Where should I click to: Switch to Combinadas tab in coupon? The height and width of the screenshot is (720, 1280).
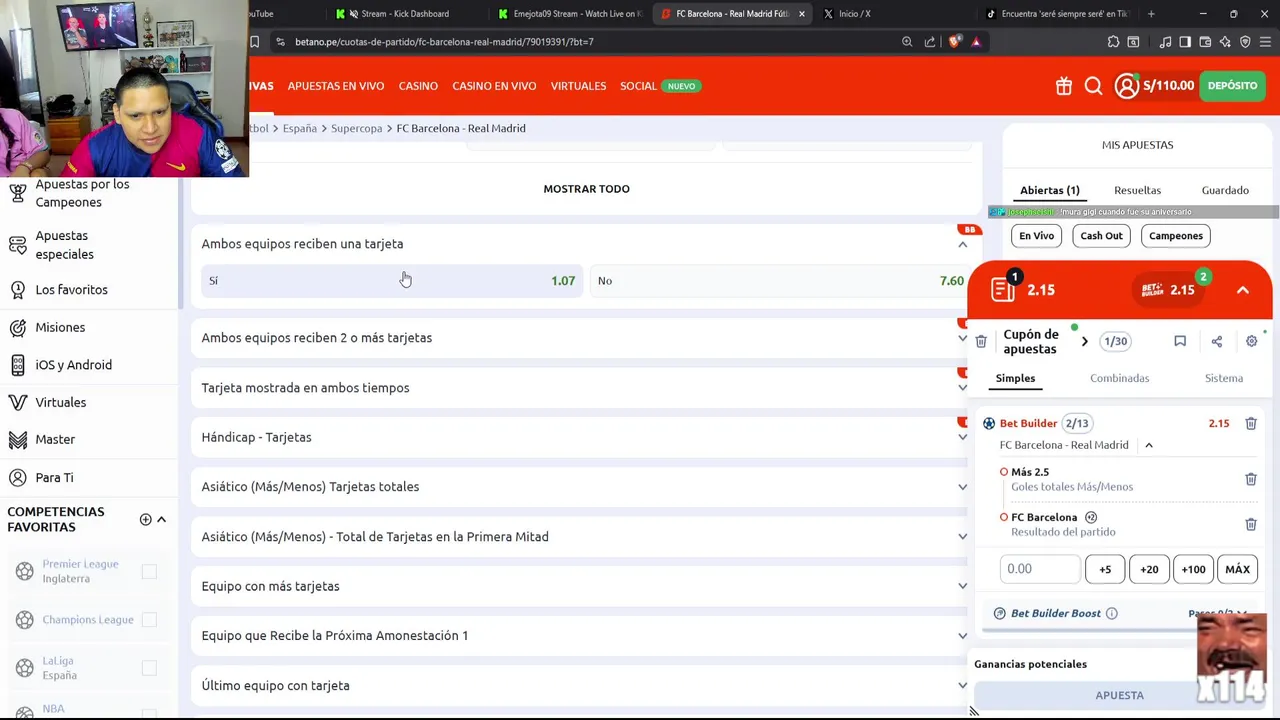point(1119,378)
